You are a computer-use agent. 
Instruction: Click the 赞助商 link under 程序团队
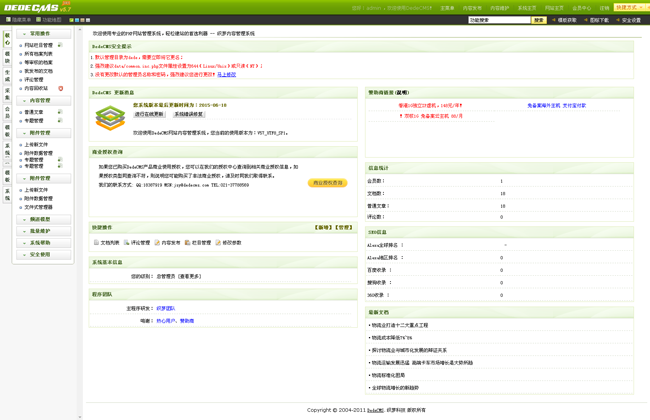[x=187, y=321]
